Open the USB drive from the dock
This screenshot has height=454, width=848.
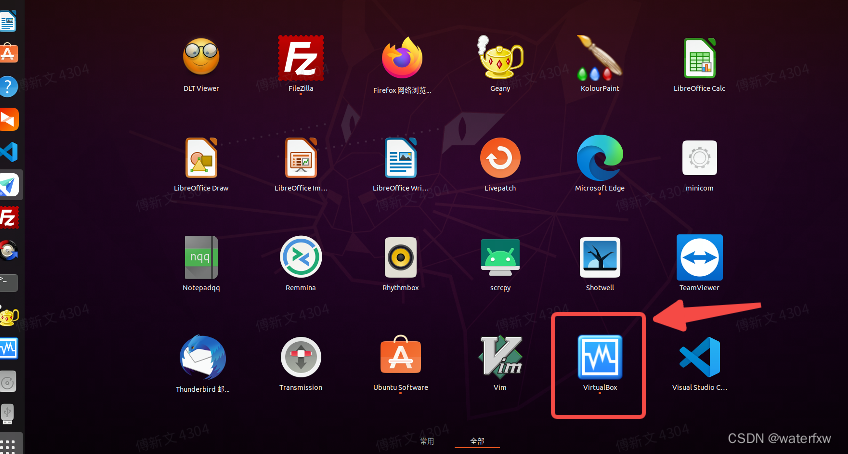[x=8, y=414]
